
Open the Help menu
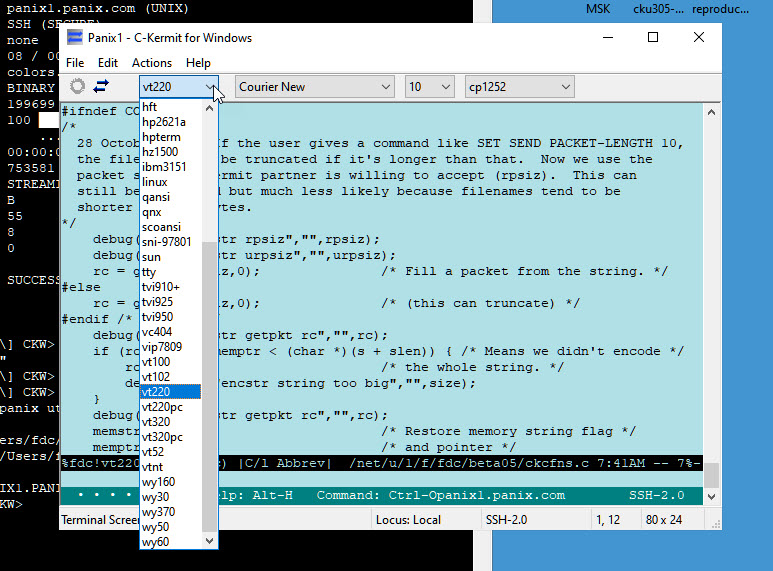pos(198,63)
